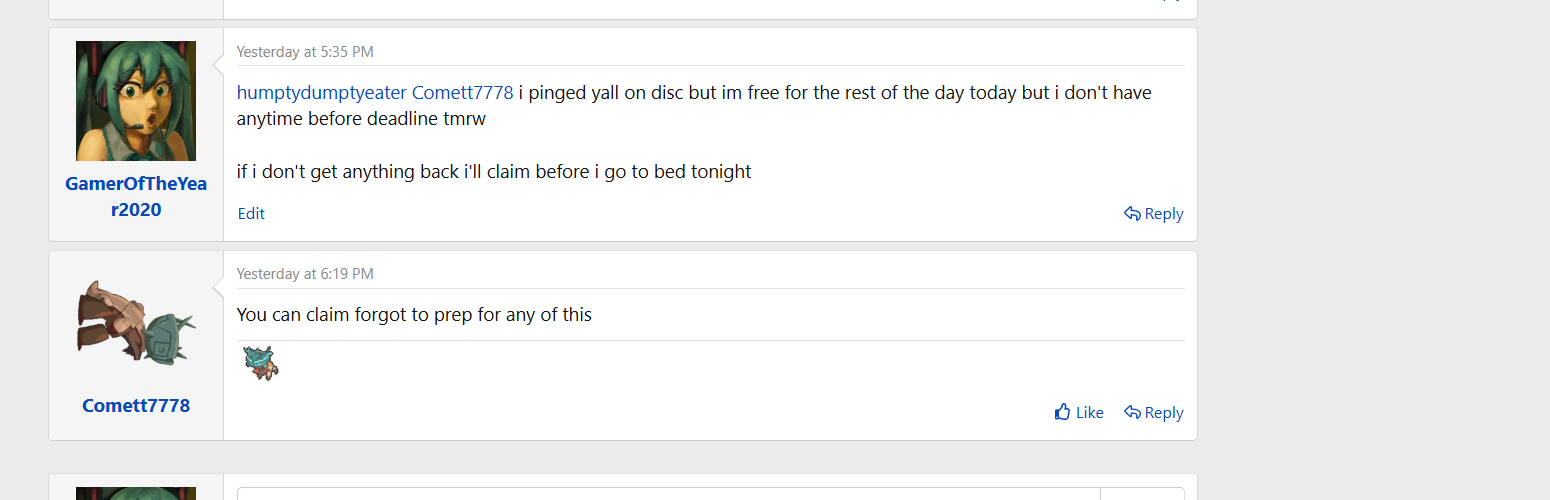
Task: Open the Comett7778 username link under the avatar
Action: point(136,406)
